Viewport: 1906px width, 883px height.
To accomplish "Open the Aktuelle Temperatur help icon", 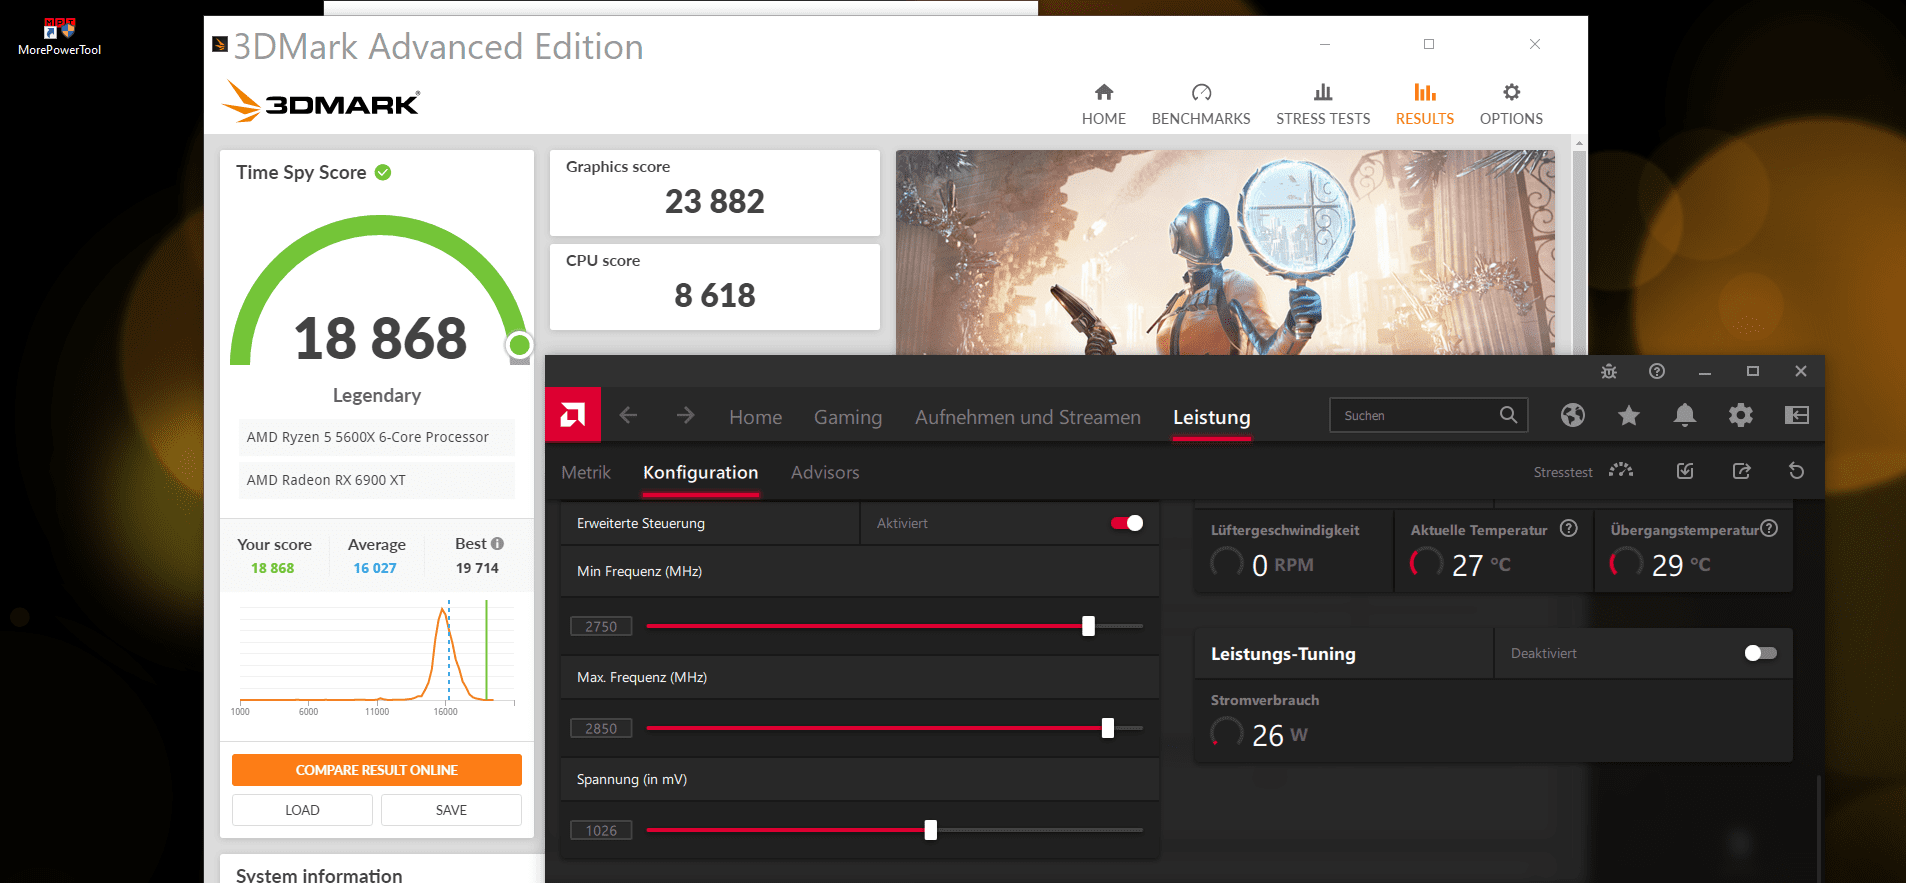I will [x=1569, y=528].
